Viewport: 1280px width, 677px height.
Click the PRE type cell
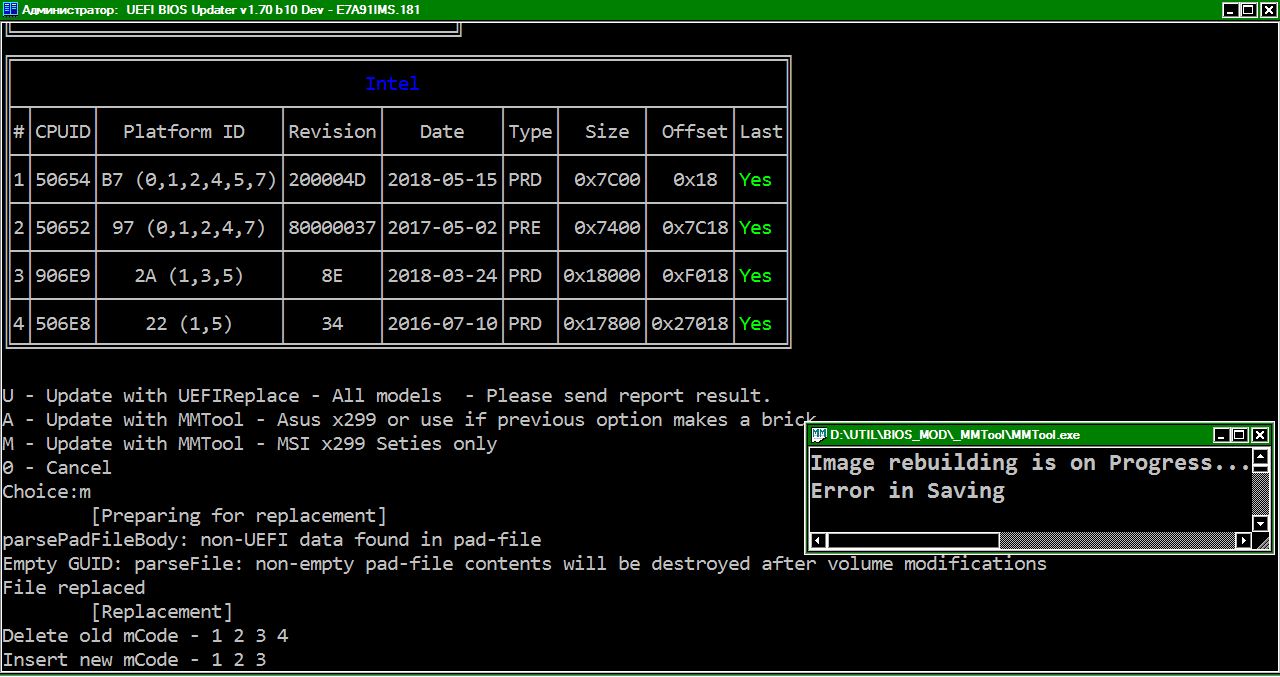point(525,228)
